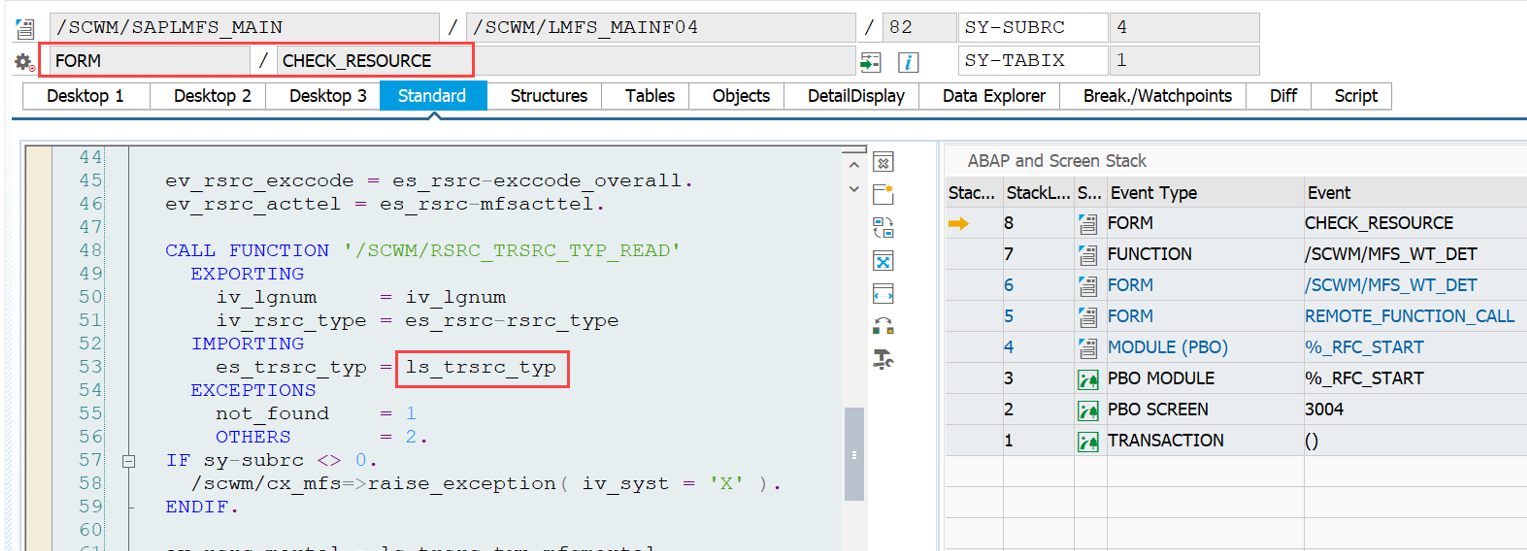Click the gear icon beside the FORM field
This screenshot has width=1527, height=551.
(x=24, y=62)
